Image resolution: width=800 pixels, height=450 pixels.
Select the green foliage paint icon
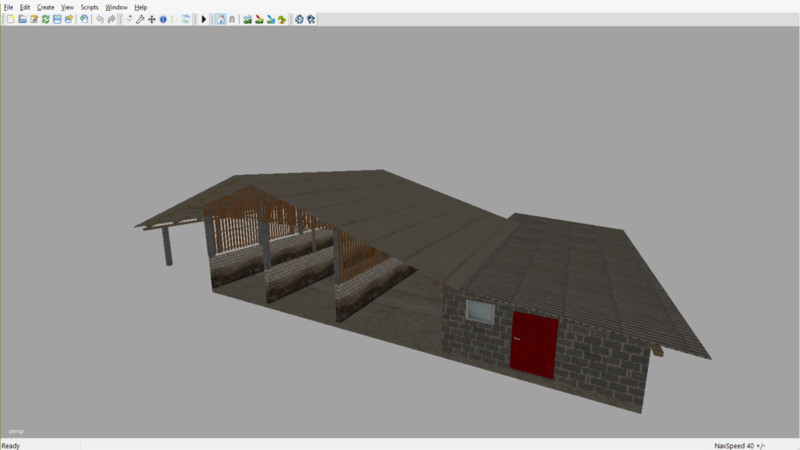pos(282,19)
